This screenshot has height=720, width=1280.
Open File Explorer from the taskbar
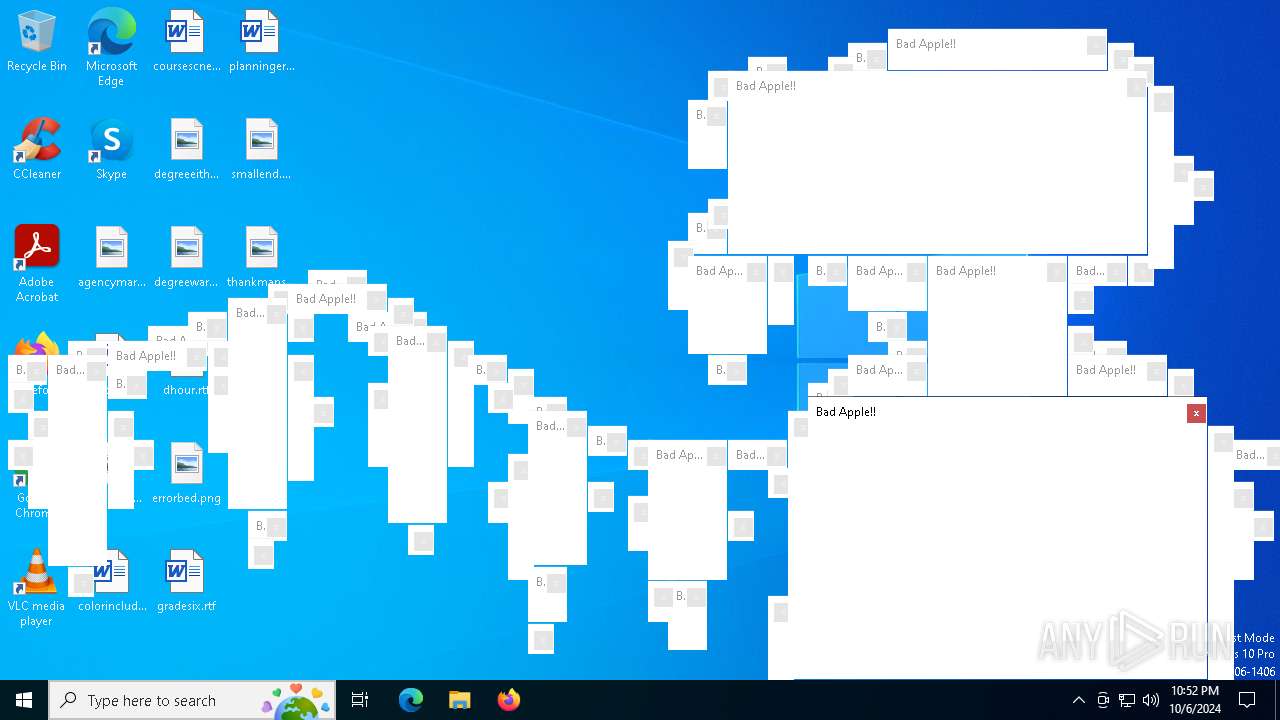pos(459,700)
